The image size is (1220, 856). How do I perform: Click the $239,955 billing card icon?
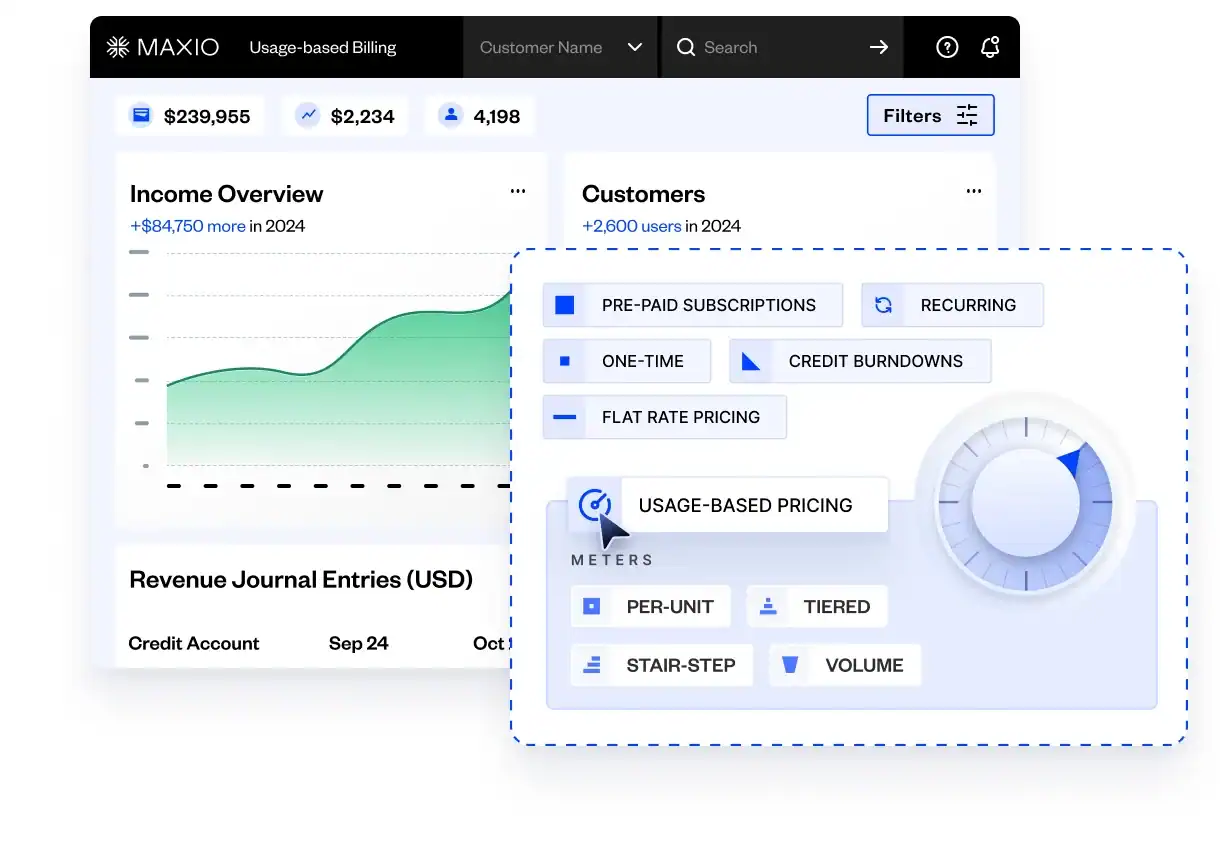click(x=141, y=116)
